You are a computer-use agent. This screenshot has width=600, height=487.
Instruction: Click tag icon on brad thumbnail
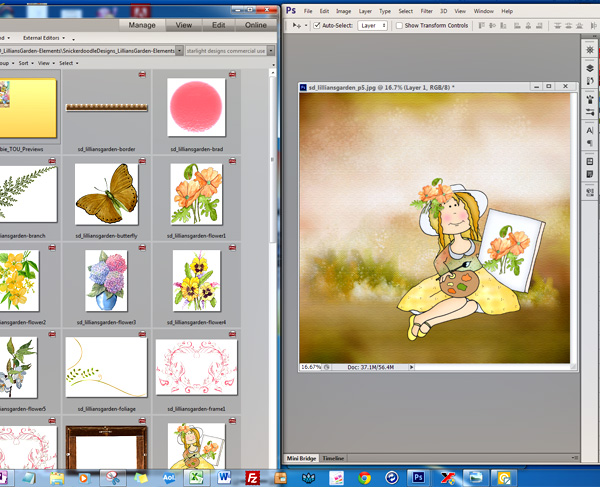[232, 74]
